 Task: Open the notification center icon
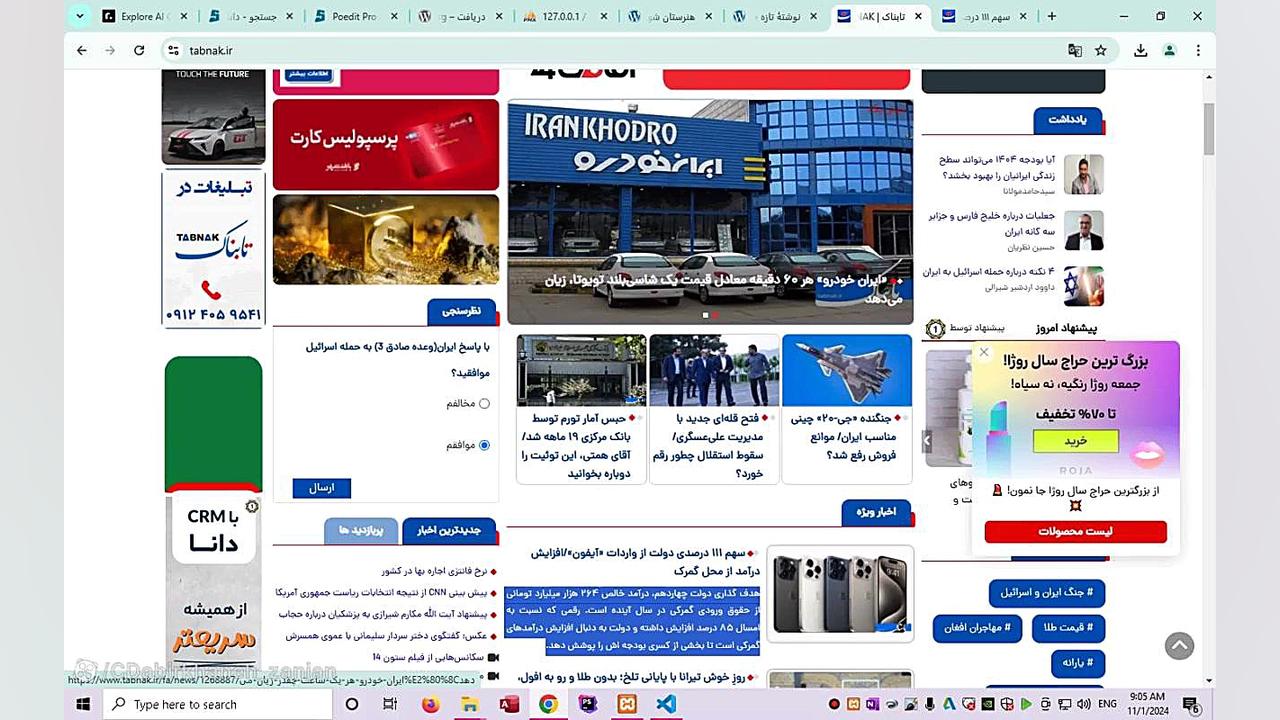[1191, 704]
